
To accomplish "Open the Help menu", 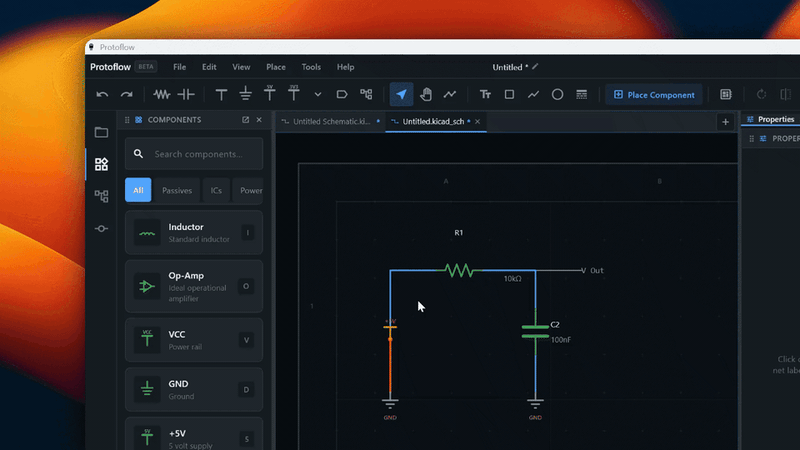I will (x=345, y=67).
